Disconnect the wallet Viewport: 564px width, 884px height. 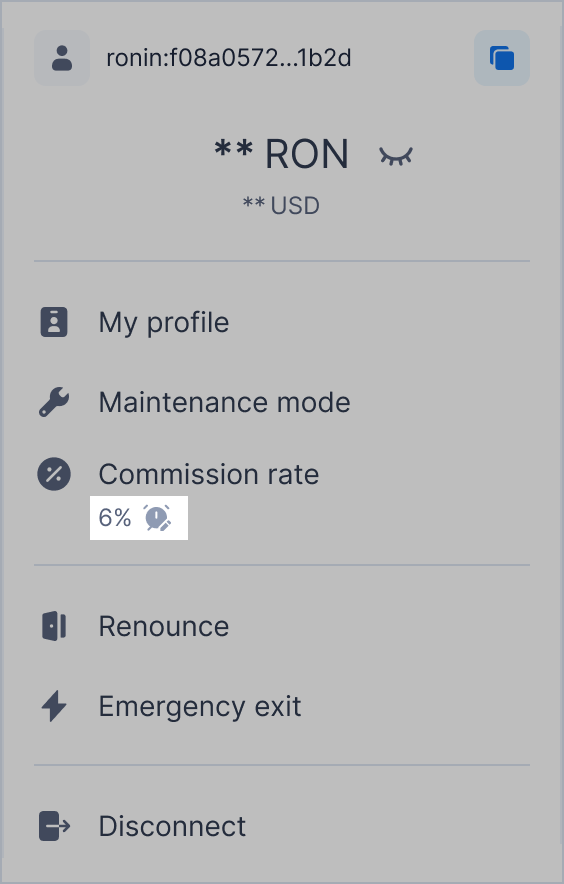point(172,826)
